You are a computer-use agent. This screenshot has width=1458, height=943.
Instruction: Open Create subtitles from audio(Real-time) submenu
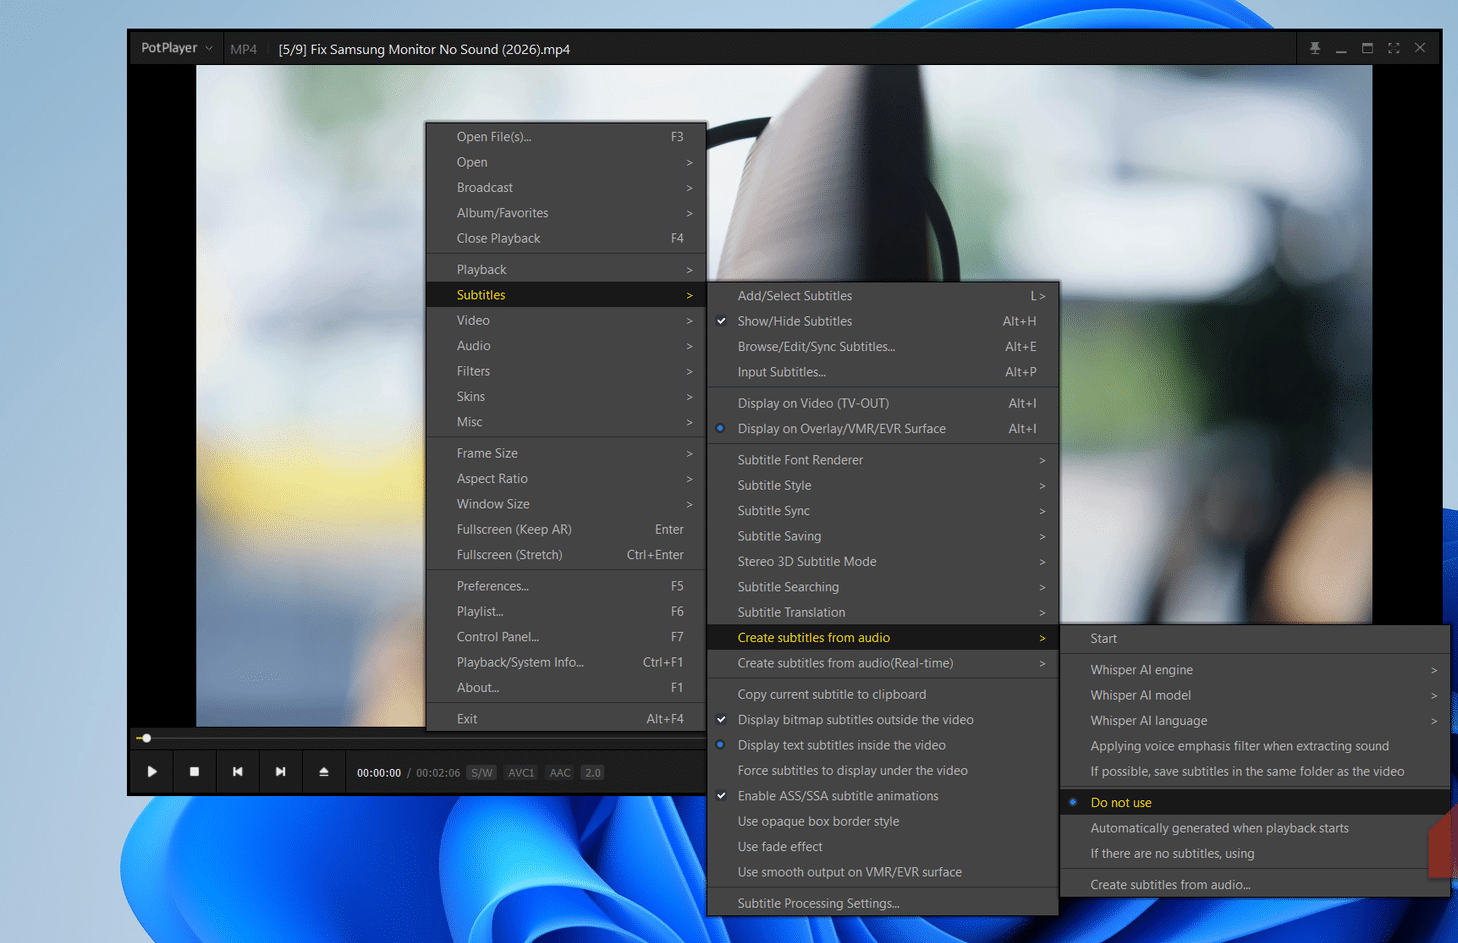pos(883,663)
